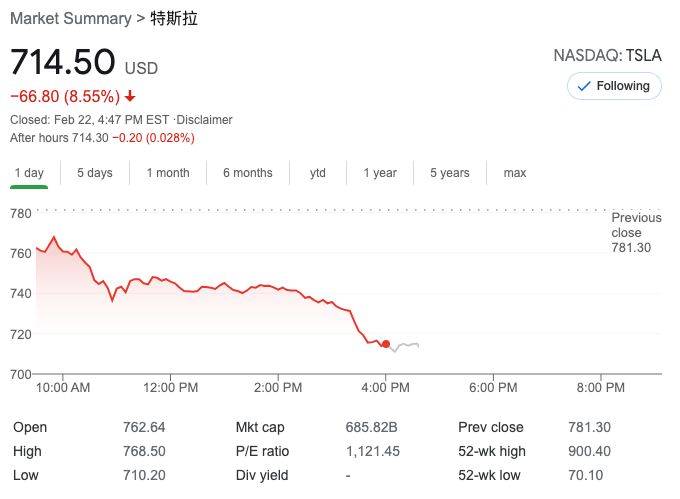The image size is (680, 499).
Task: View the 1 year chart range
Action: (x=380, y=173)
